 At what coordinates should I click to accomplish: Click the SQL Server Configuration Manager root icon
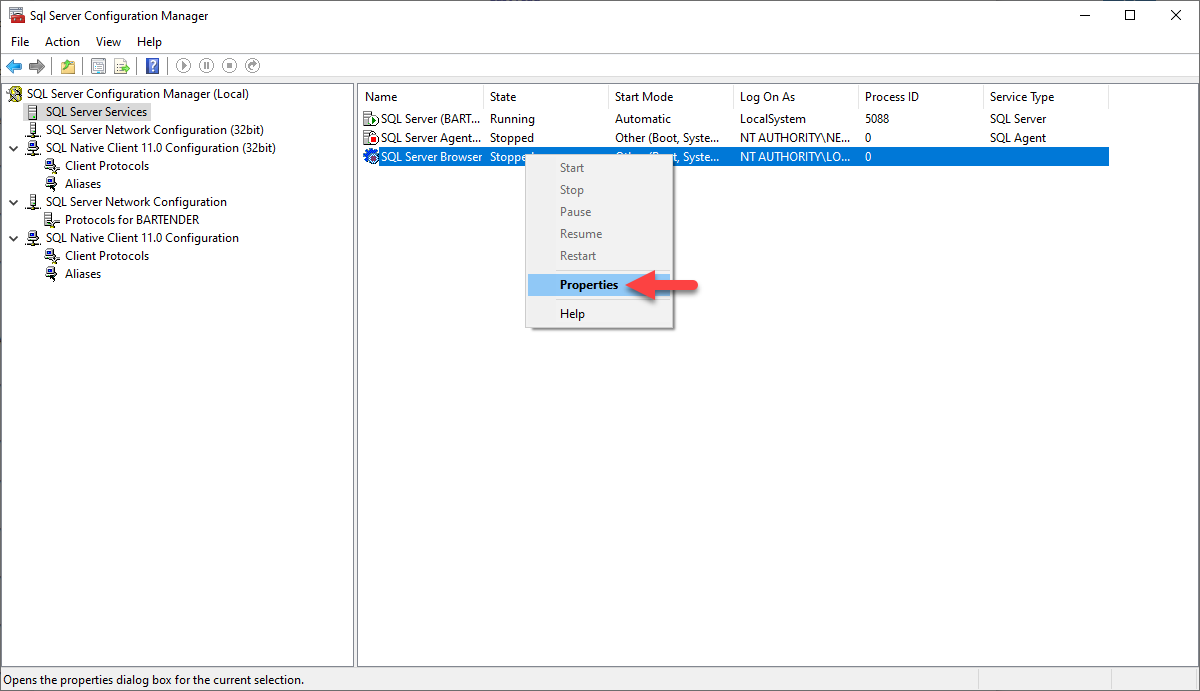(x=15, y=94)
